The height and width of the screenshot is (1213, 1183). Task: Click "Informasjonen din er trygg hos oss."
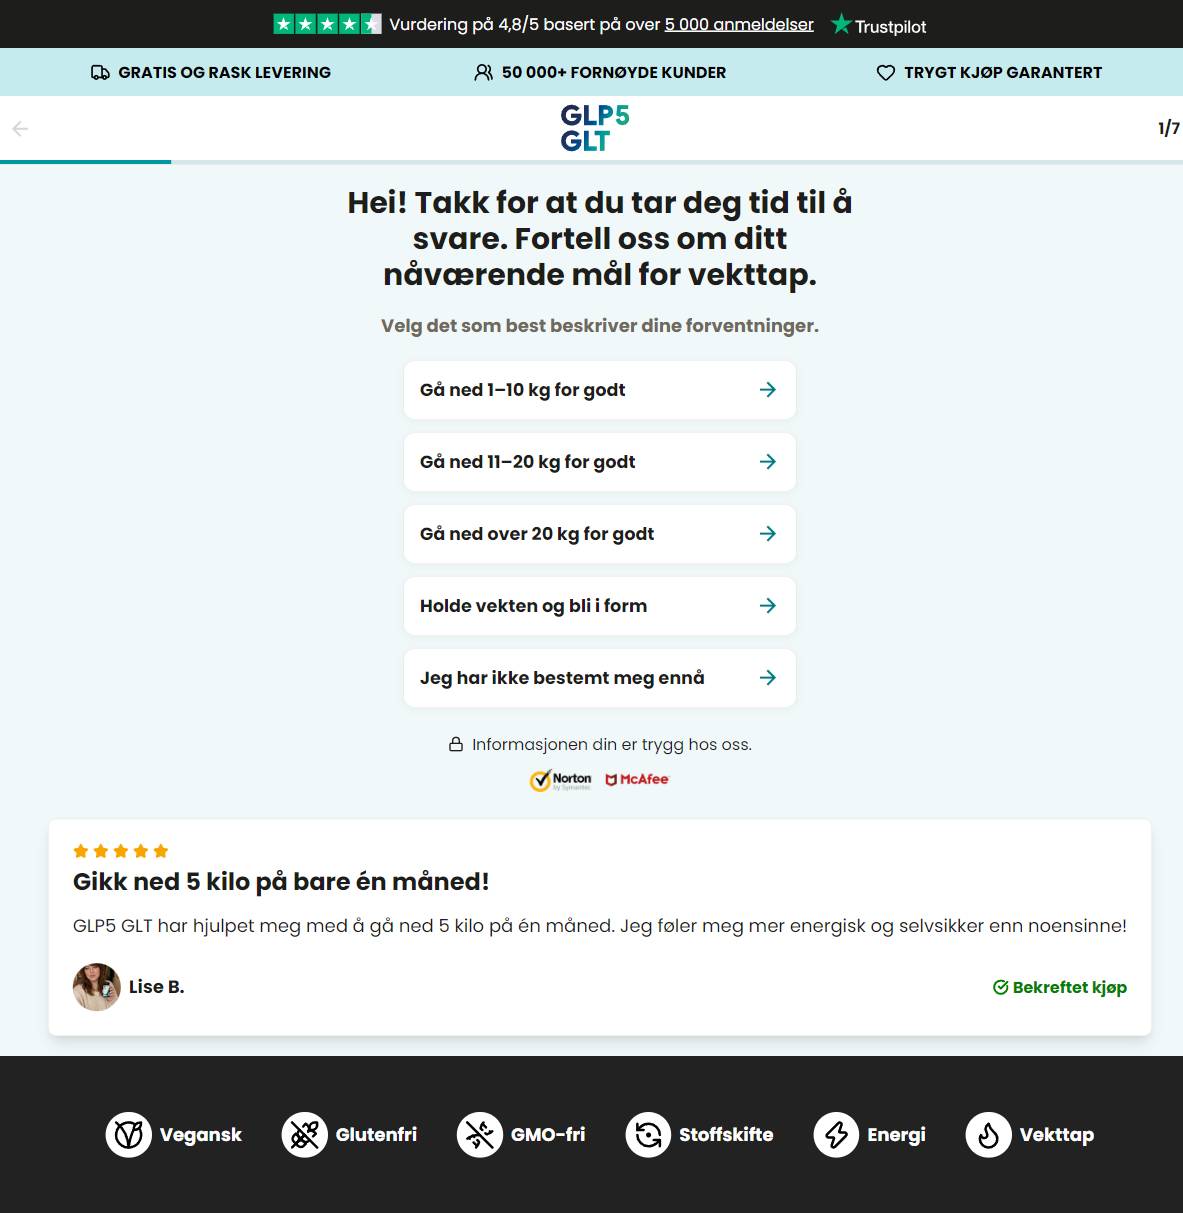612,744
